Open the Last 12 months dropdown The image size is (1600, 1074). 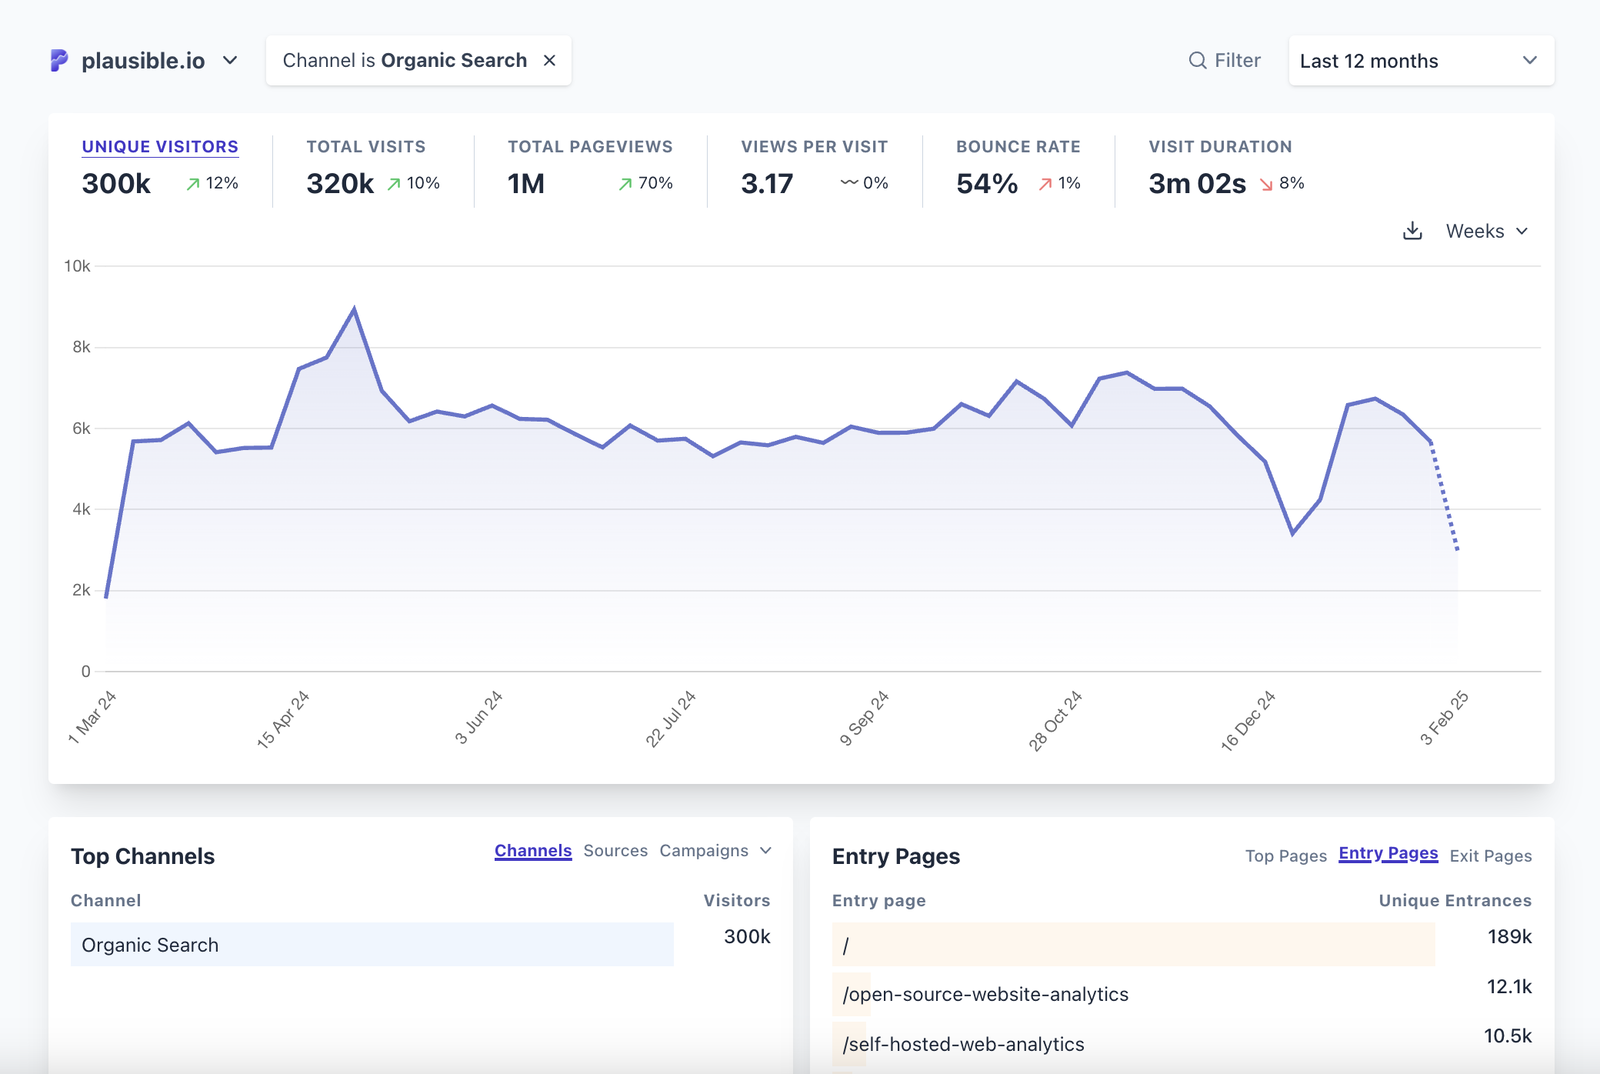click(x=1420, y=60)
